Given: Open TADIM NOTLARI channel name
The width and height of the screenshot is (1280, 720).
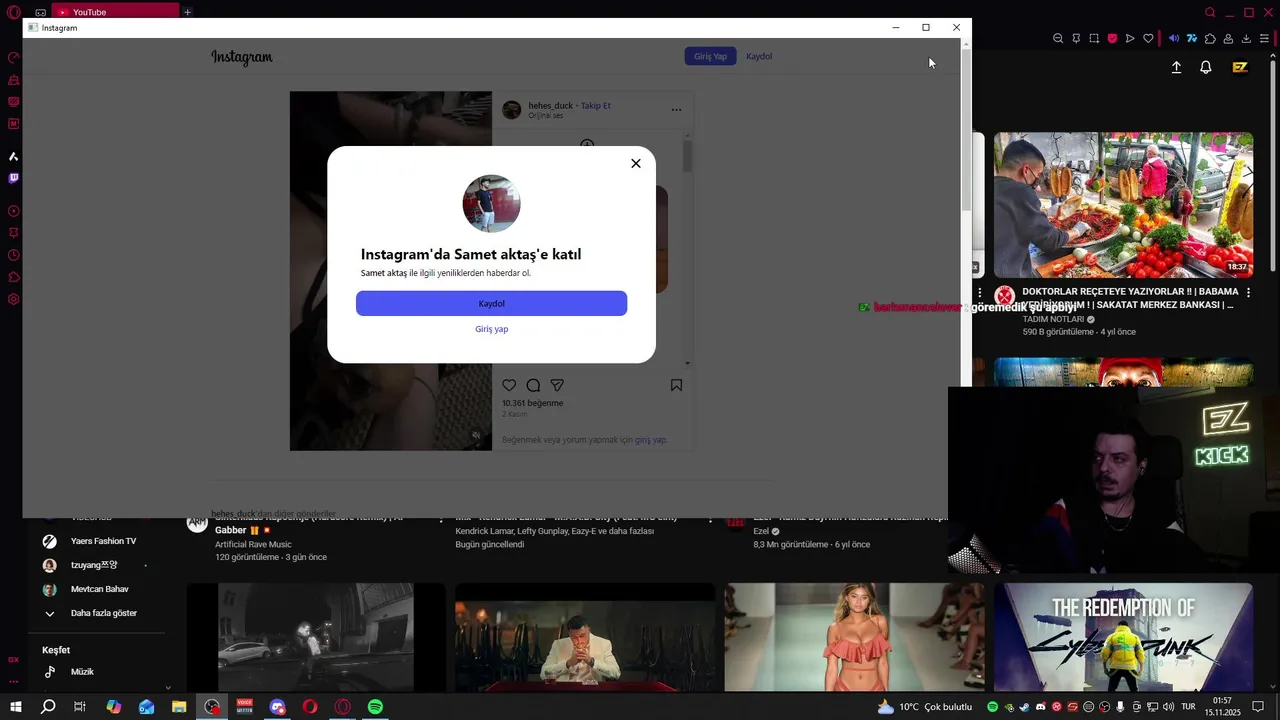Looking at the screenshot, I should click(x=1053, y=319).
